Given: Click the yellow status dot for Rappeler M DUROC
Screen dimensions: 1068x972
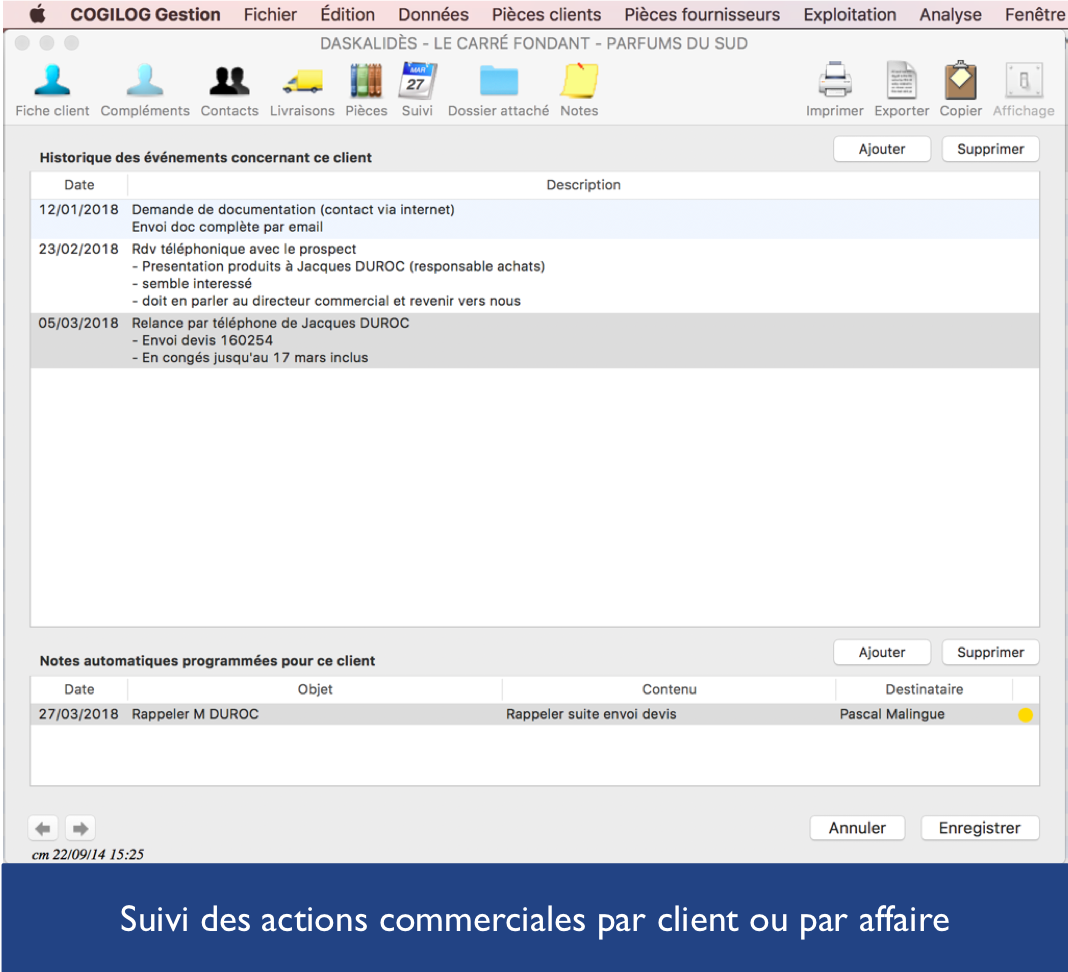Looking at the screenshot, I should (1025, 715).
